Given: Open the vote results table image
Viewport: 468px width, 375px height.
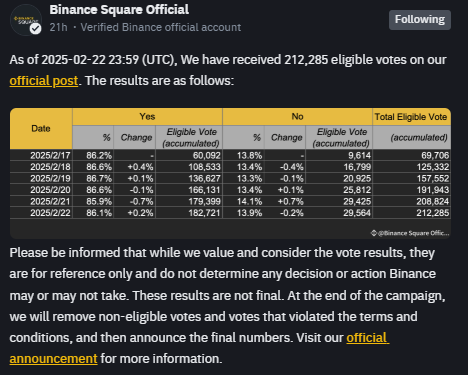Looking at the screenshot, I should click(230, 173).
